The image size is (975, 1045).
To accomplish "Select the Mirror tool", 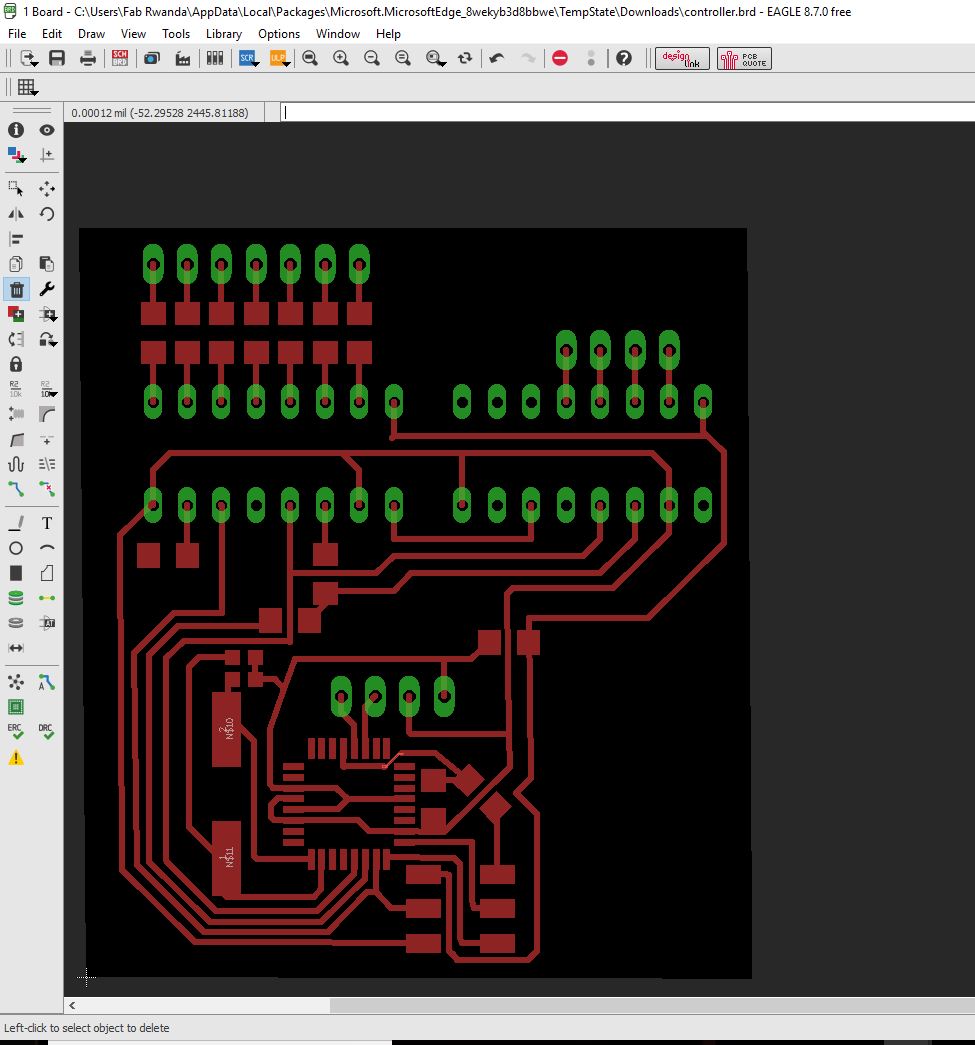I will pyautogui.click(x=16, y=214).
